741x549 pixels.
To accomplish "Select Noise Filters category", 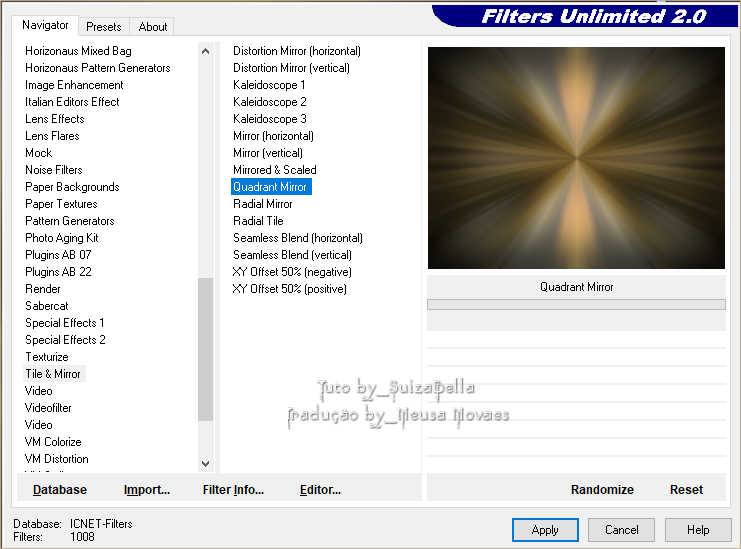I will 54,170.
